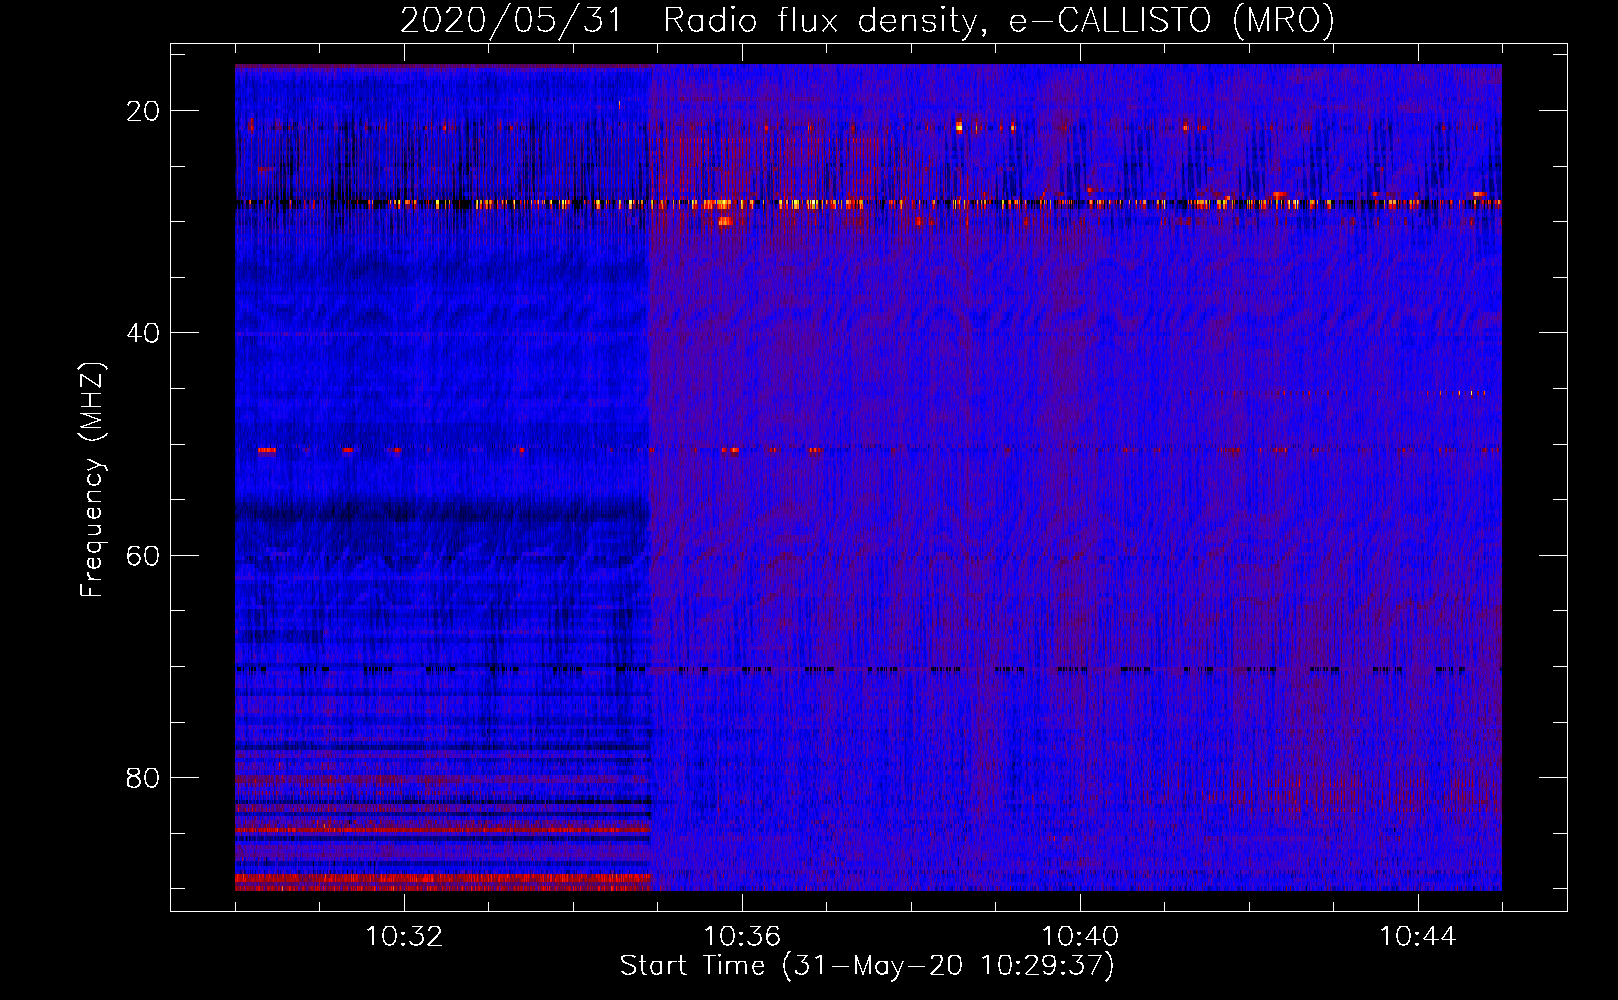The height and width of the screenshot is (1000, 1618).
Task: Click the "10:32" time tick label
Action: point(404,937)
